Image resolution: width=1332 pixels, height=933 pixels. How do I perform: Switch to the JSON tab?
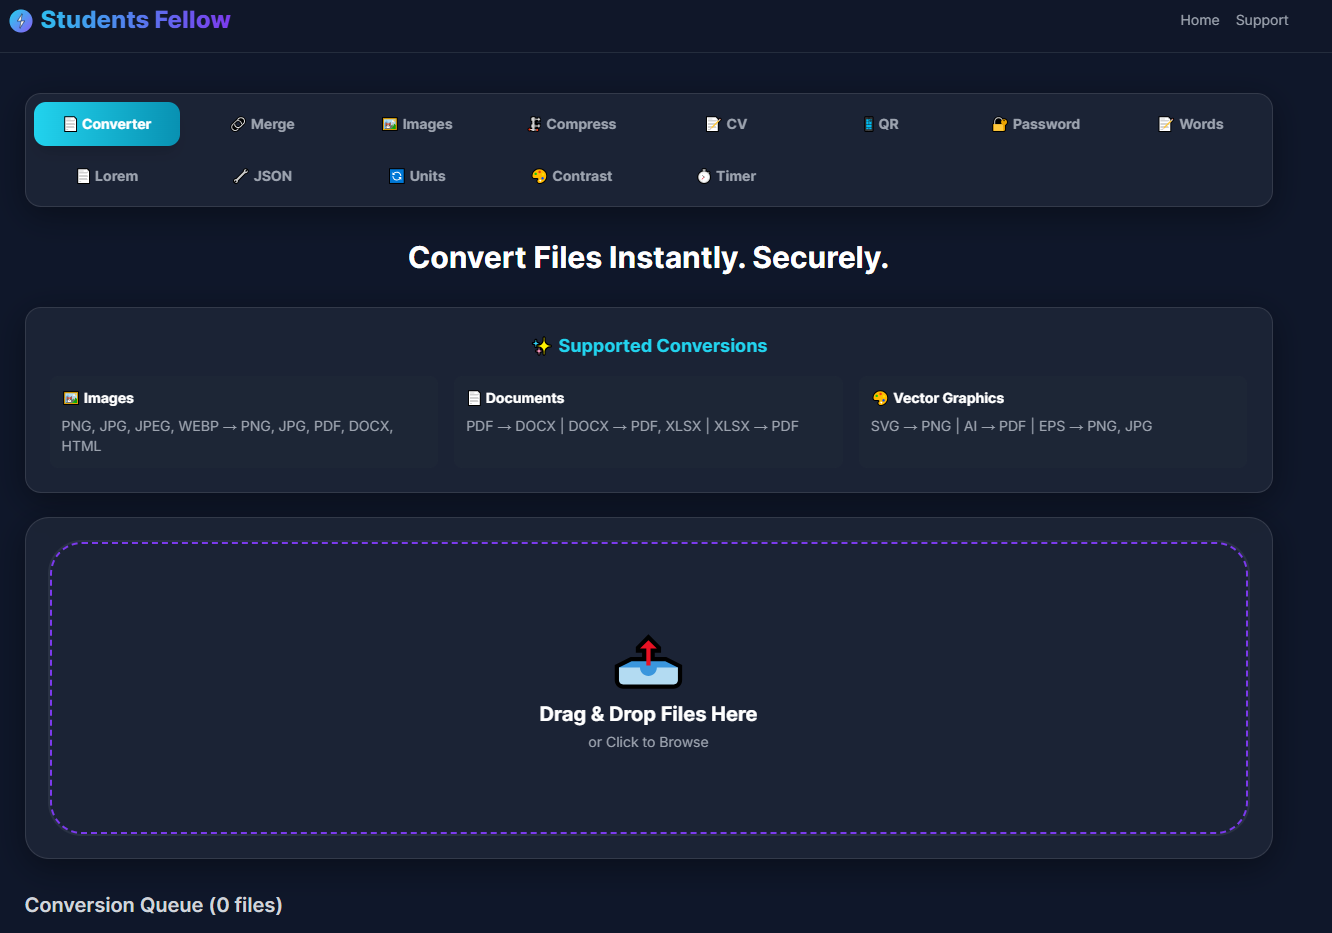[263, 176]
